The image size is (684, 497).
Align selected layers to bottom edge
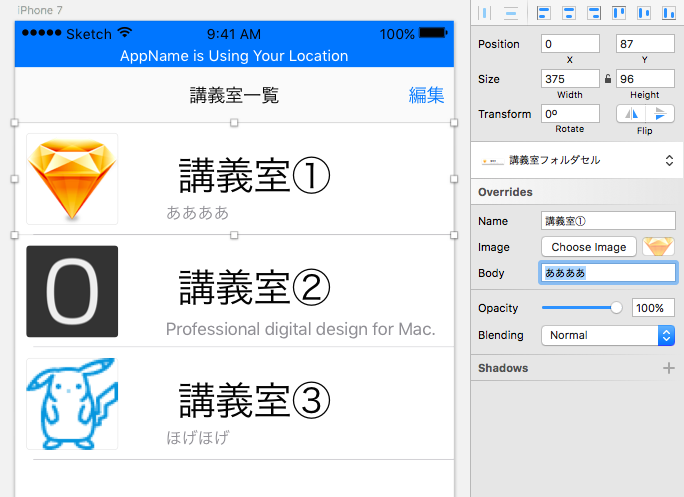tap(669, 13)
